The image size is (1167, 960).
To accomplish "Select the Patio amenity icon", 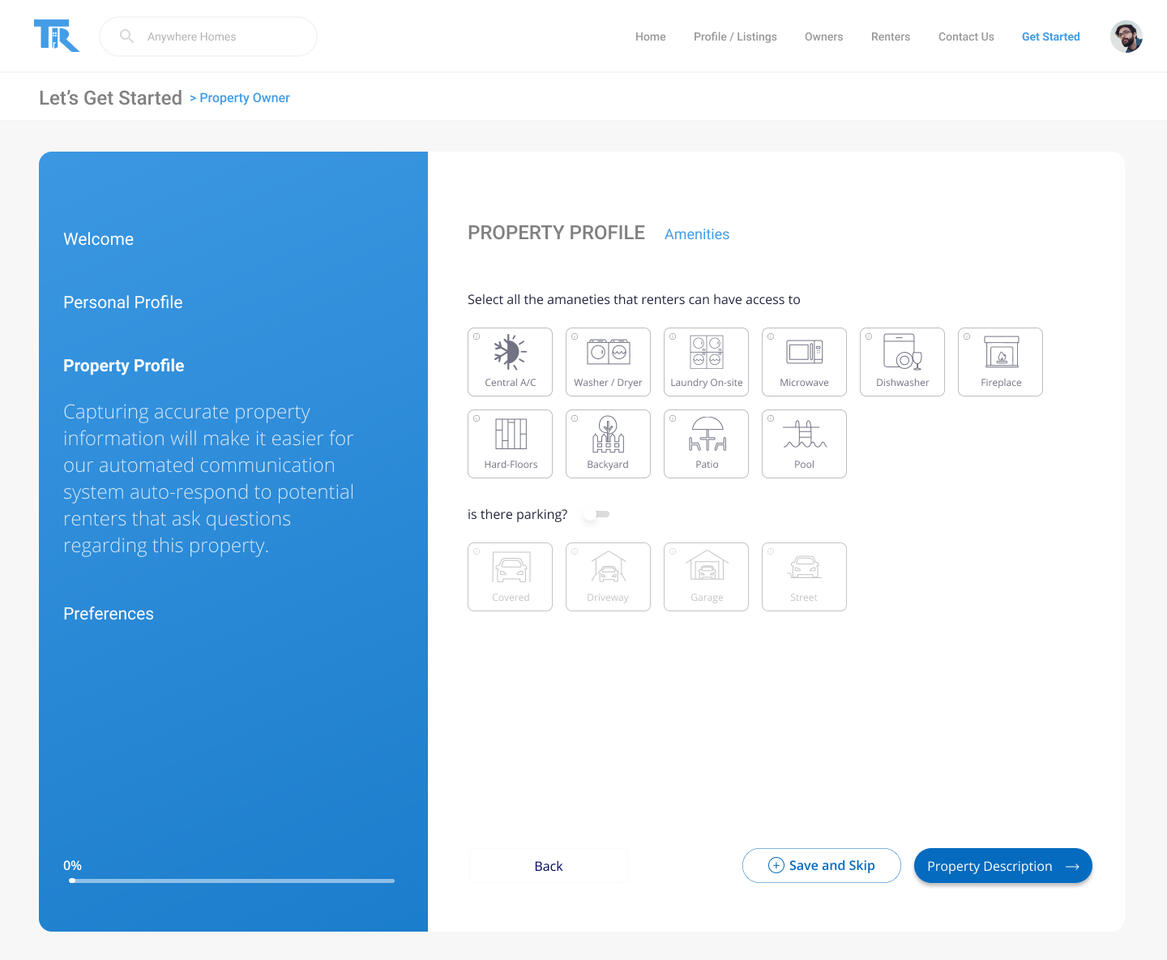I will (x=706, y=443).
